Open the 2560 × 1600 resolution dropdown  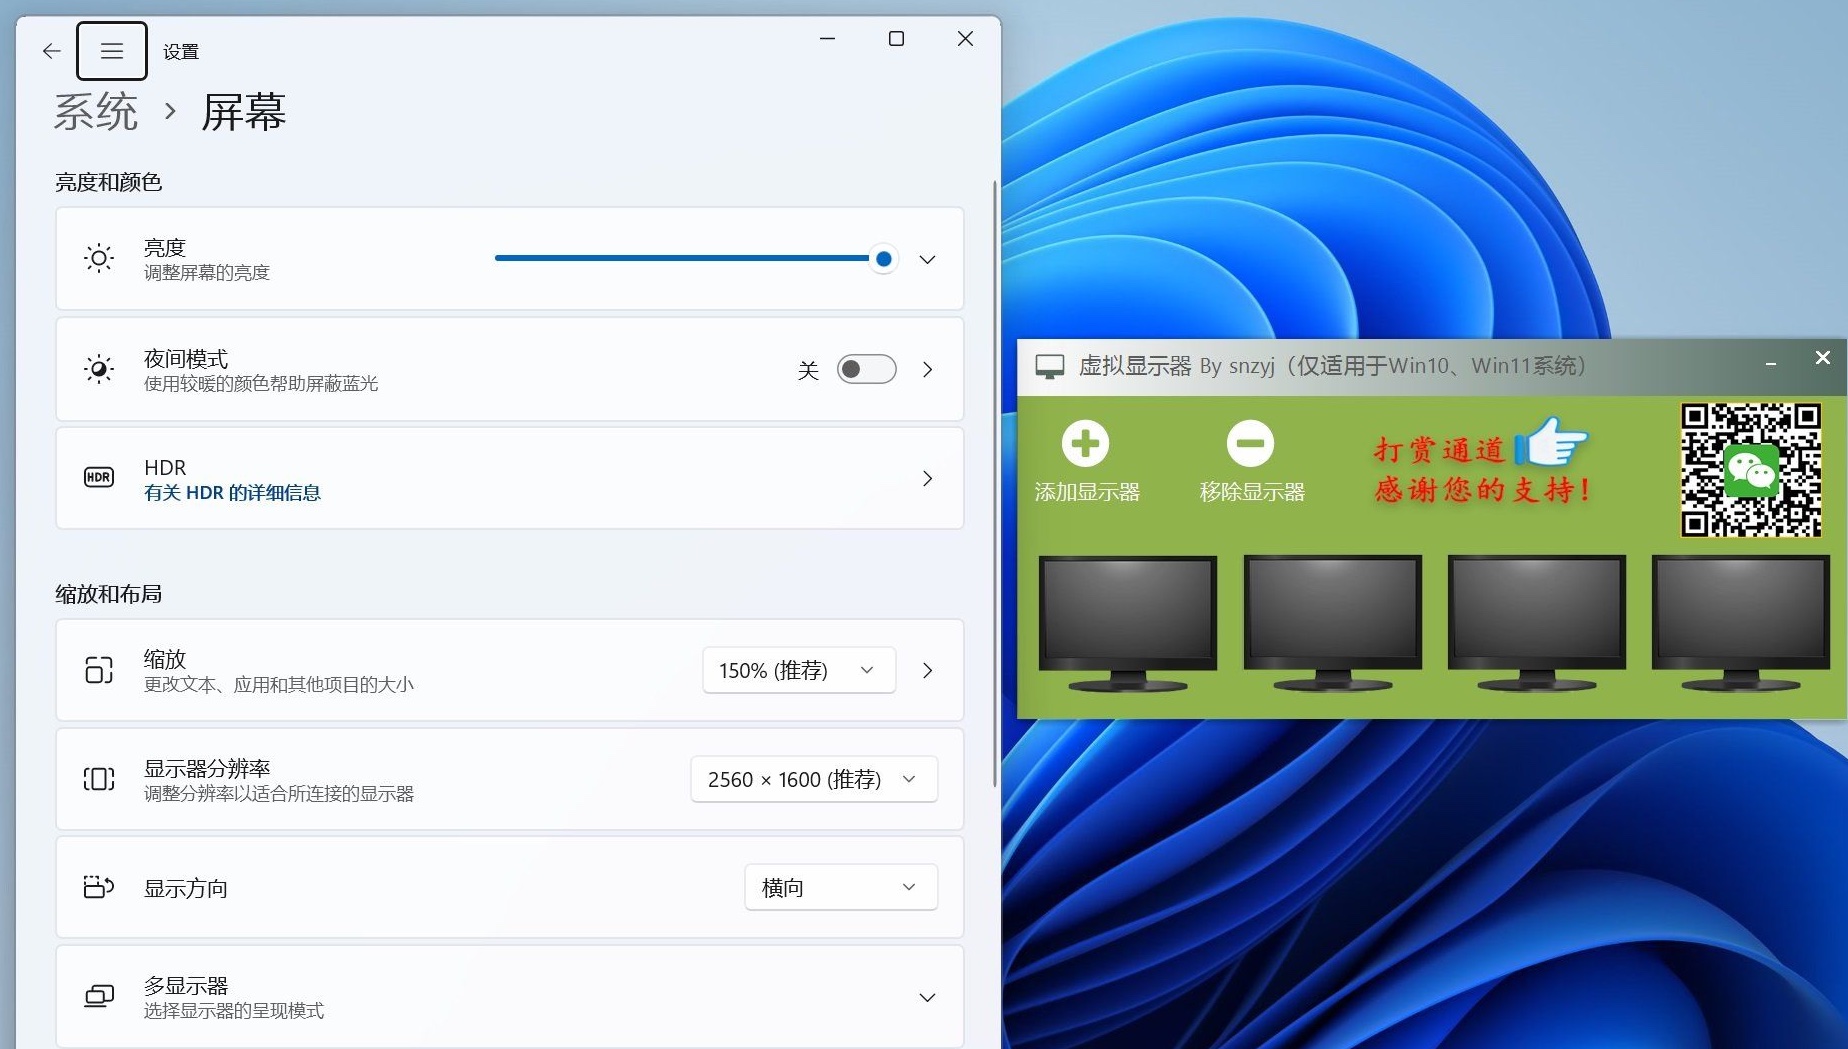click(813, 779)
